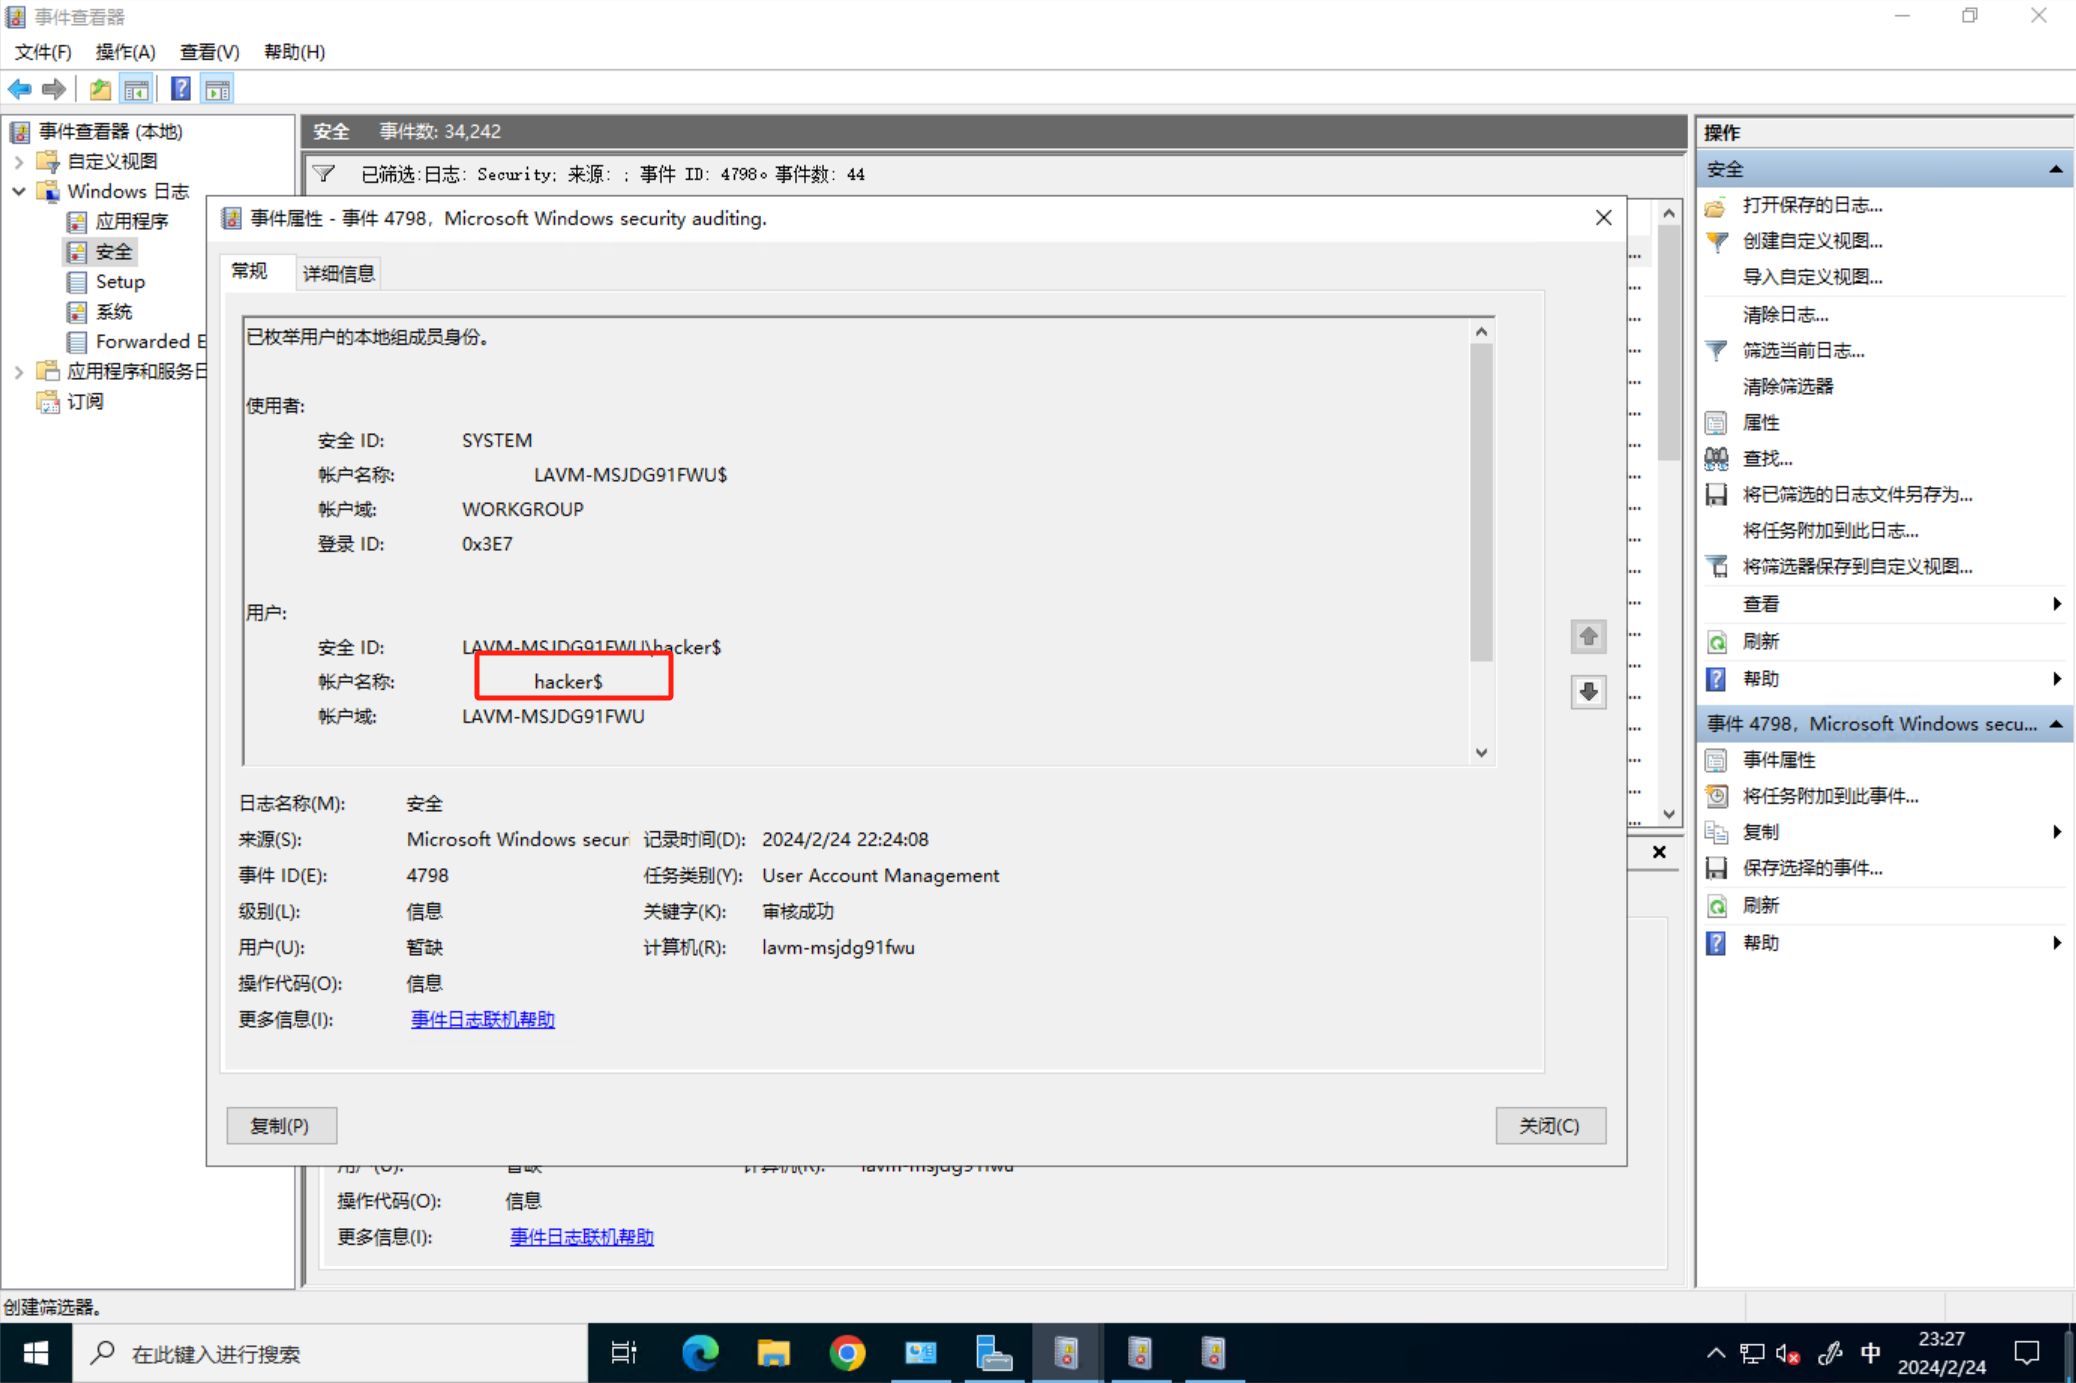Click the Find binoculars icon

(1716, 458)
